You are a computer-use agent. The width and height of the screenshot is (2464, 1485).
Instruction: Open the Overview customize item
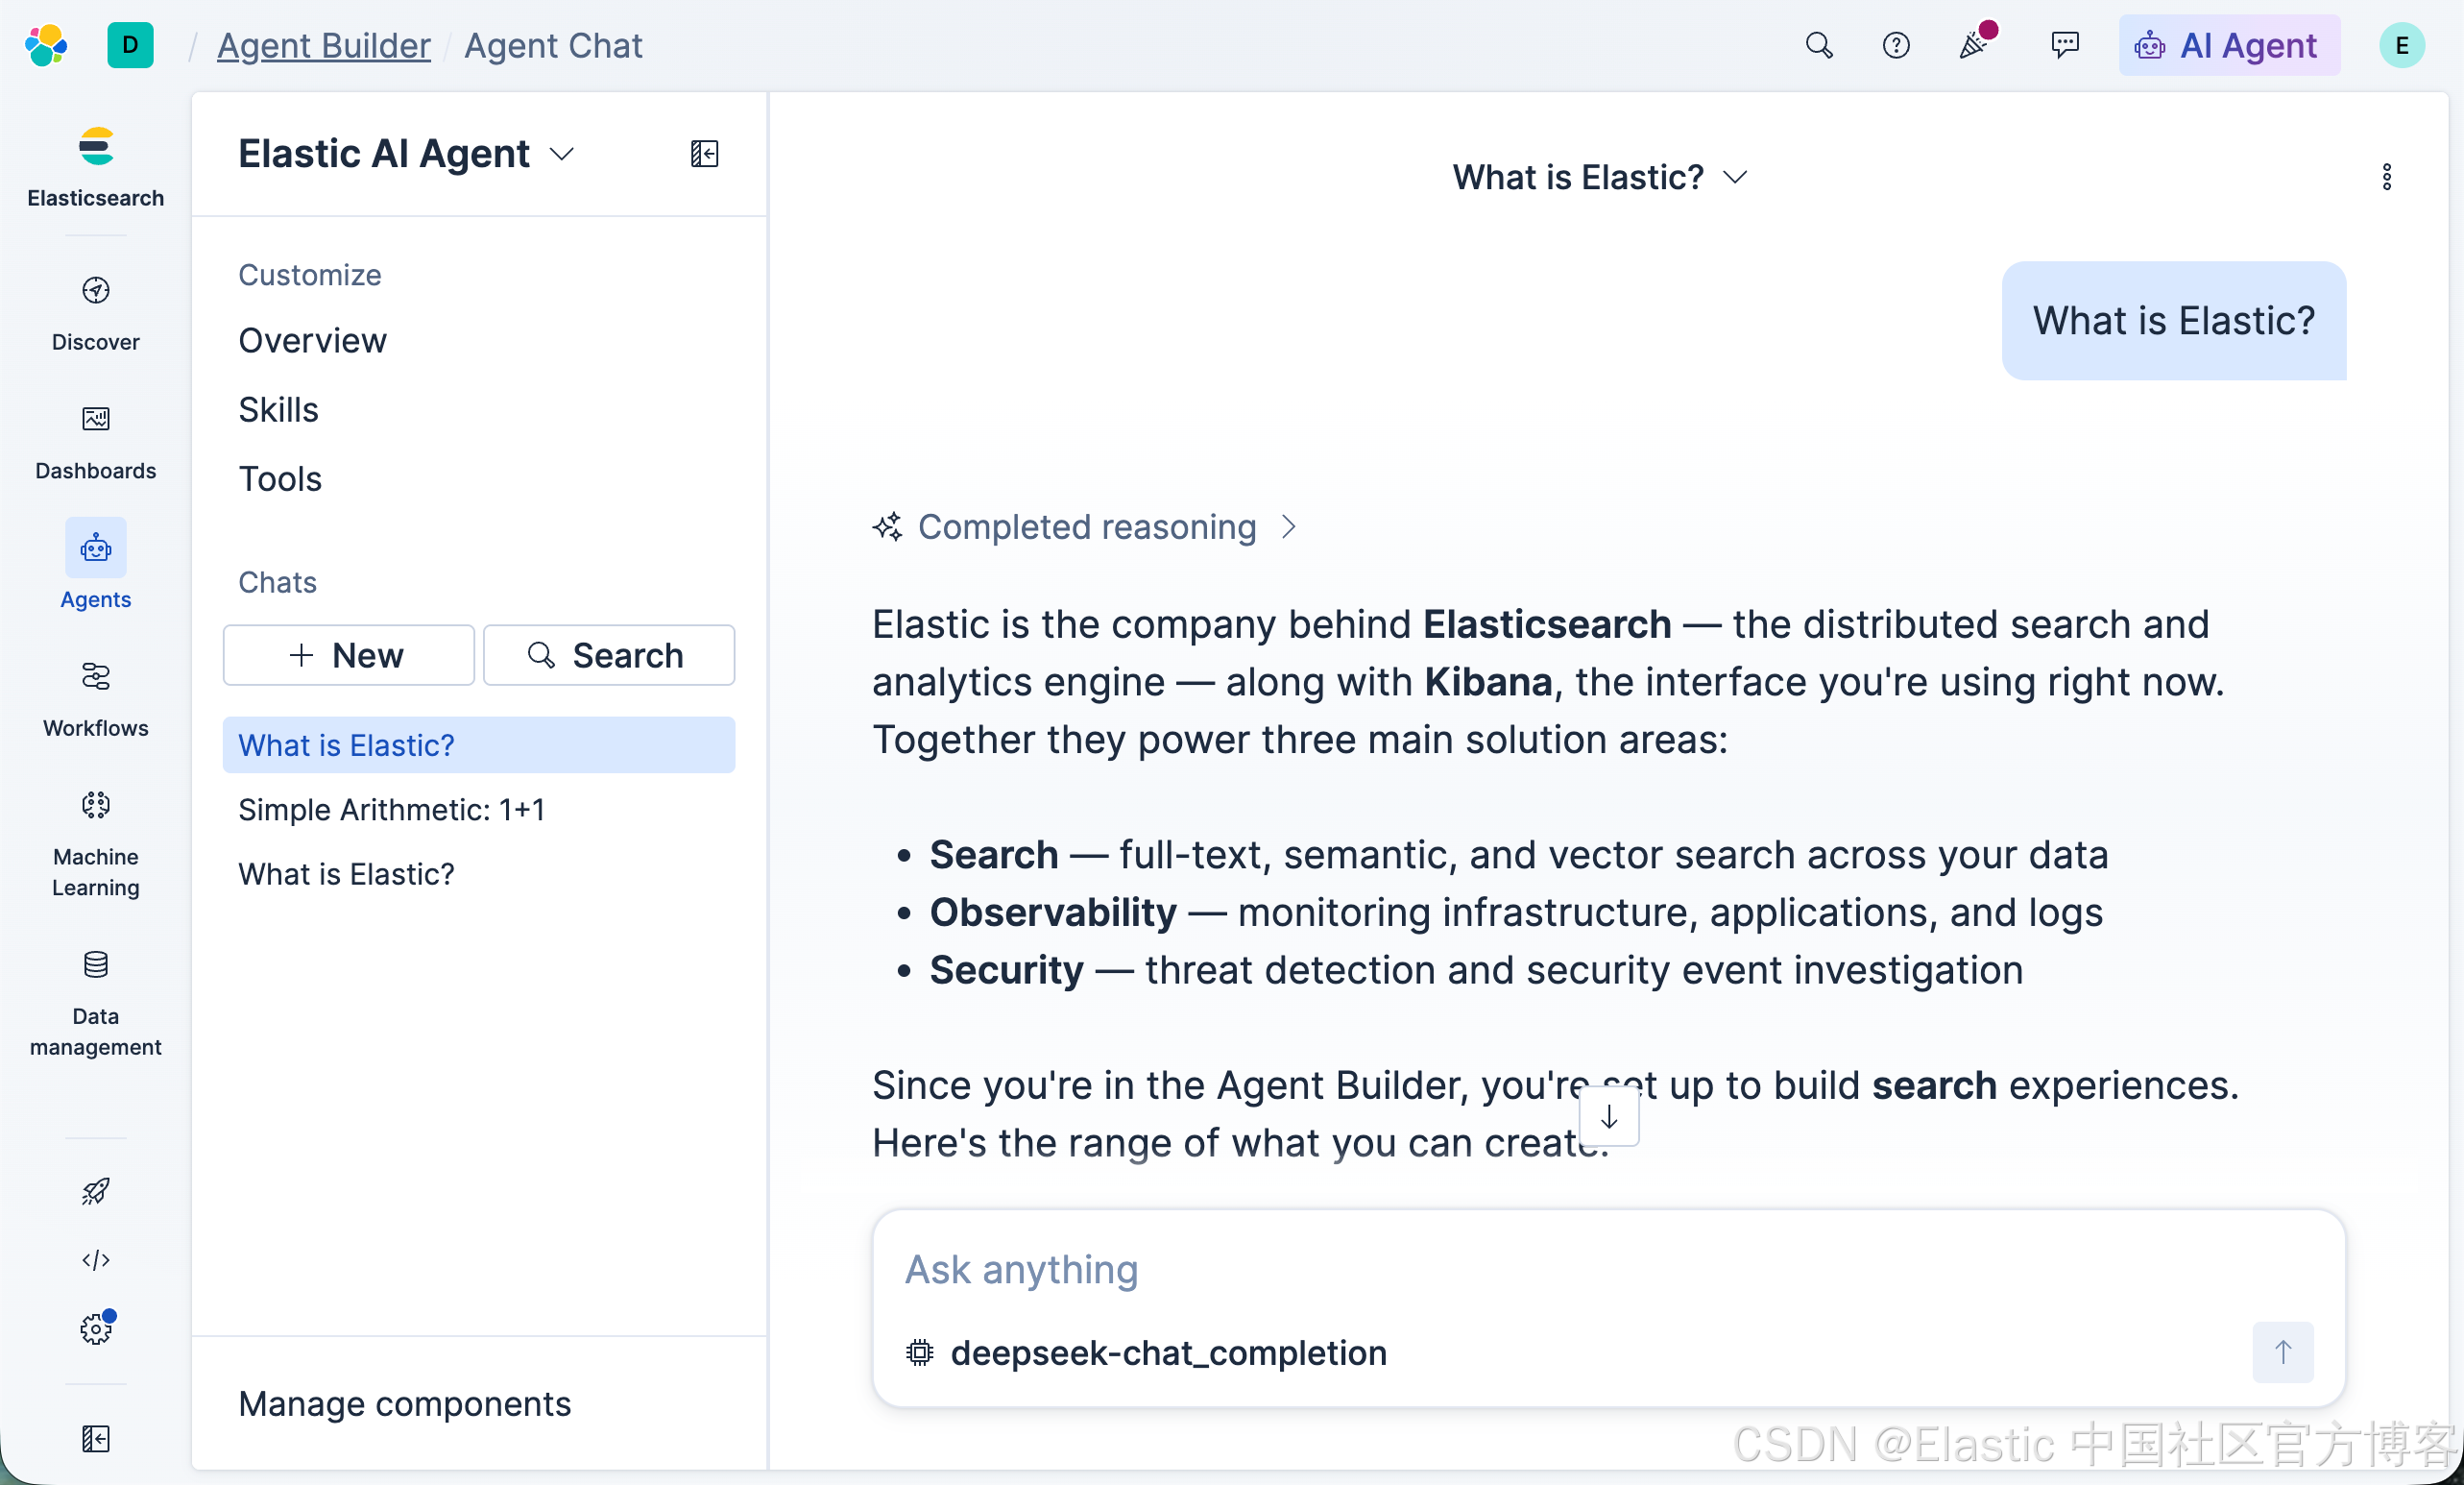[x=312, y=341]
